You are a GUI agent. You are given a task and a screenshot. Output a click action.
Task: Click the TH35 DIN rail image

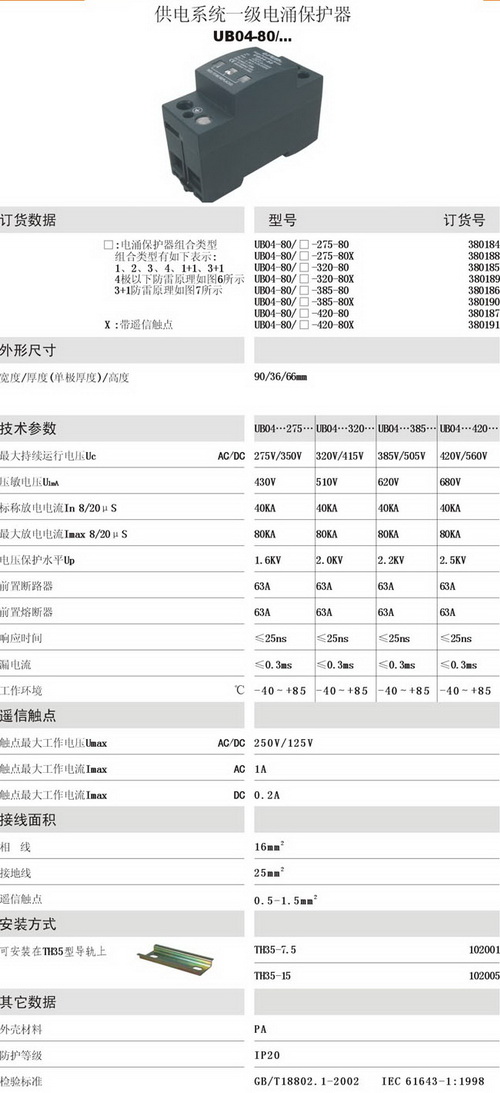(x=176, y=958)
